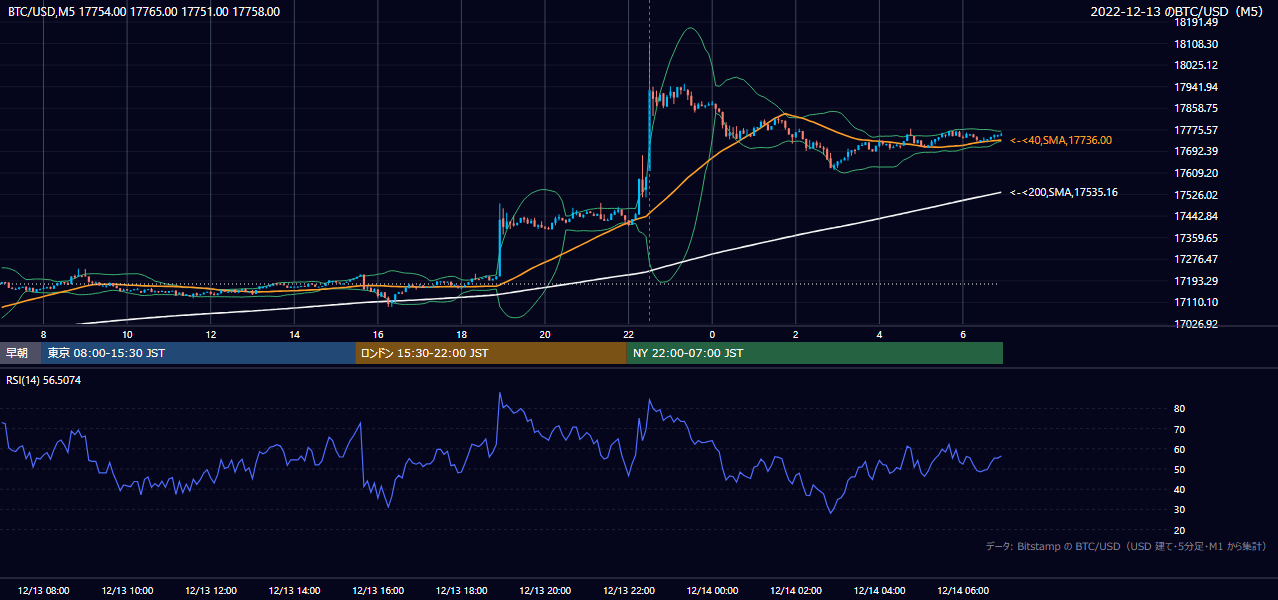Click the date label 12/13 10:00
This screenshot has height=600, width=1278.
pos(127,591)
